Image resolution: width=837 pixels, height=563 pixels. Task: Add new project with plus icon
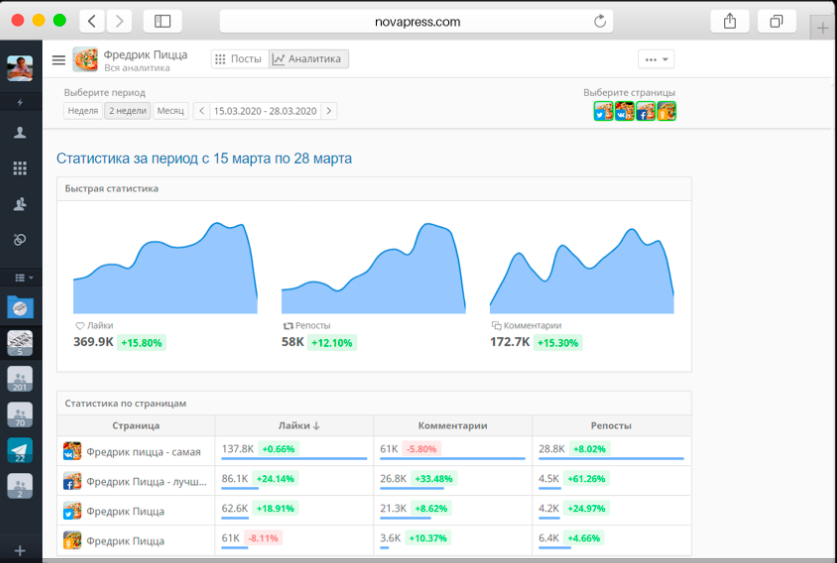coord(20,551)
